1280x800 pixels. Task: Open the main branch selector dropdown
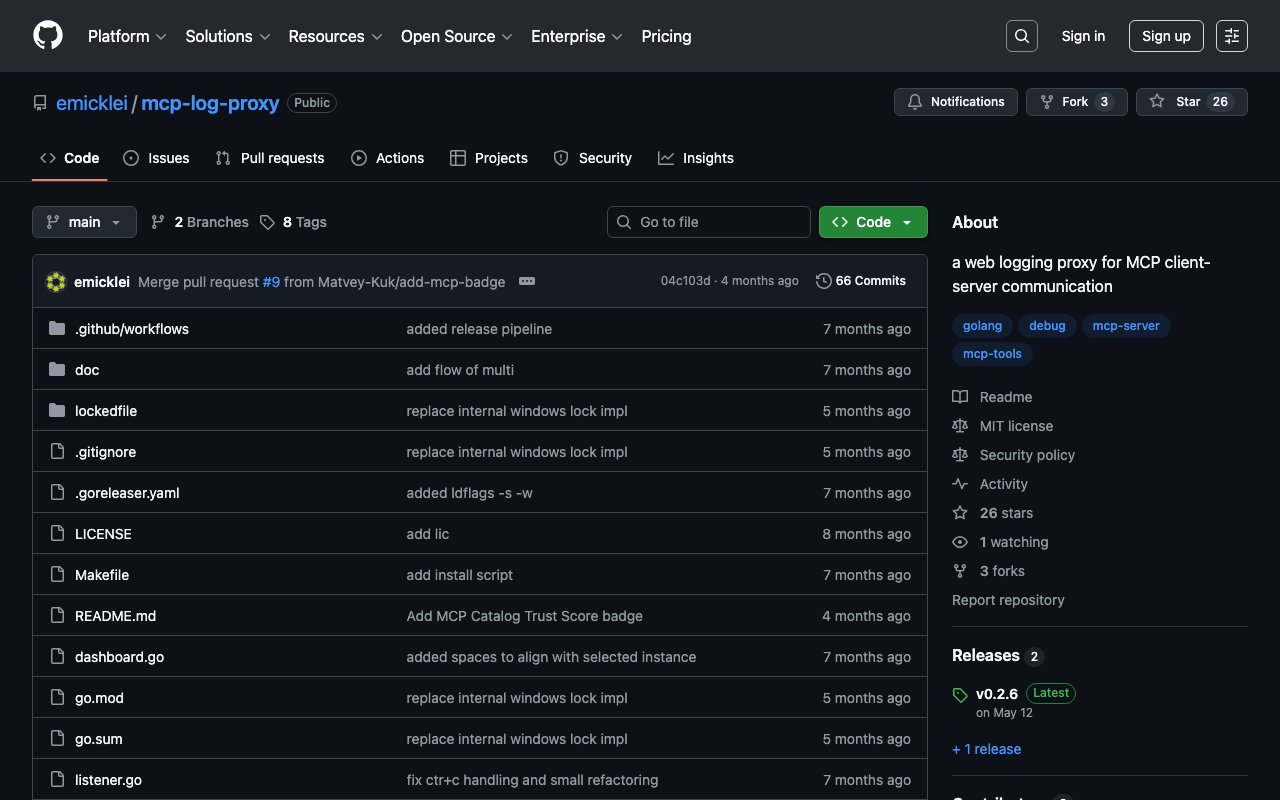point(84,222)
